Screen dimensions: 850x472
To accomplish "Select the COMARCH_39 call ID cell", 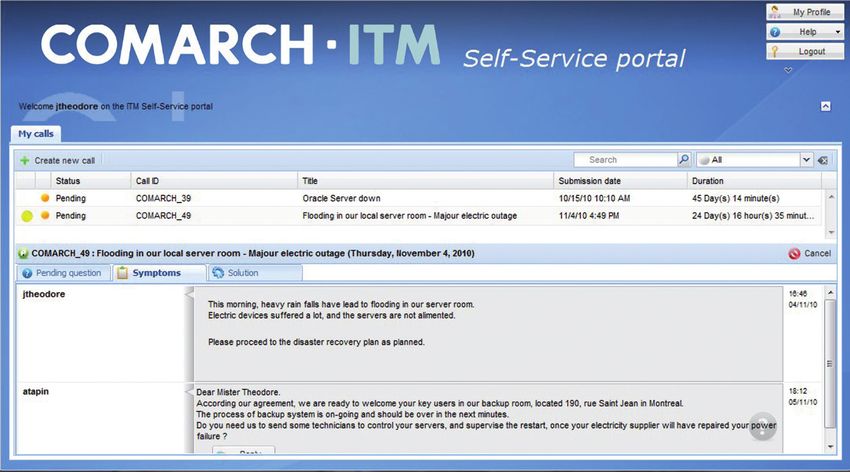I will coord(163,198).
